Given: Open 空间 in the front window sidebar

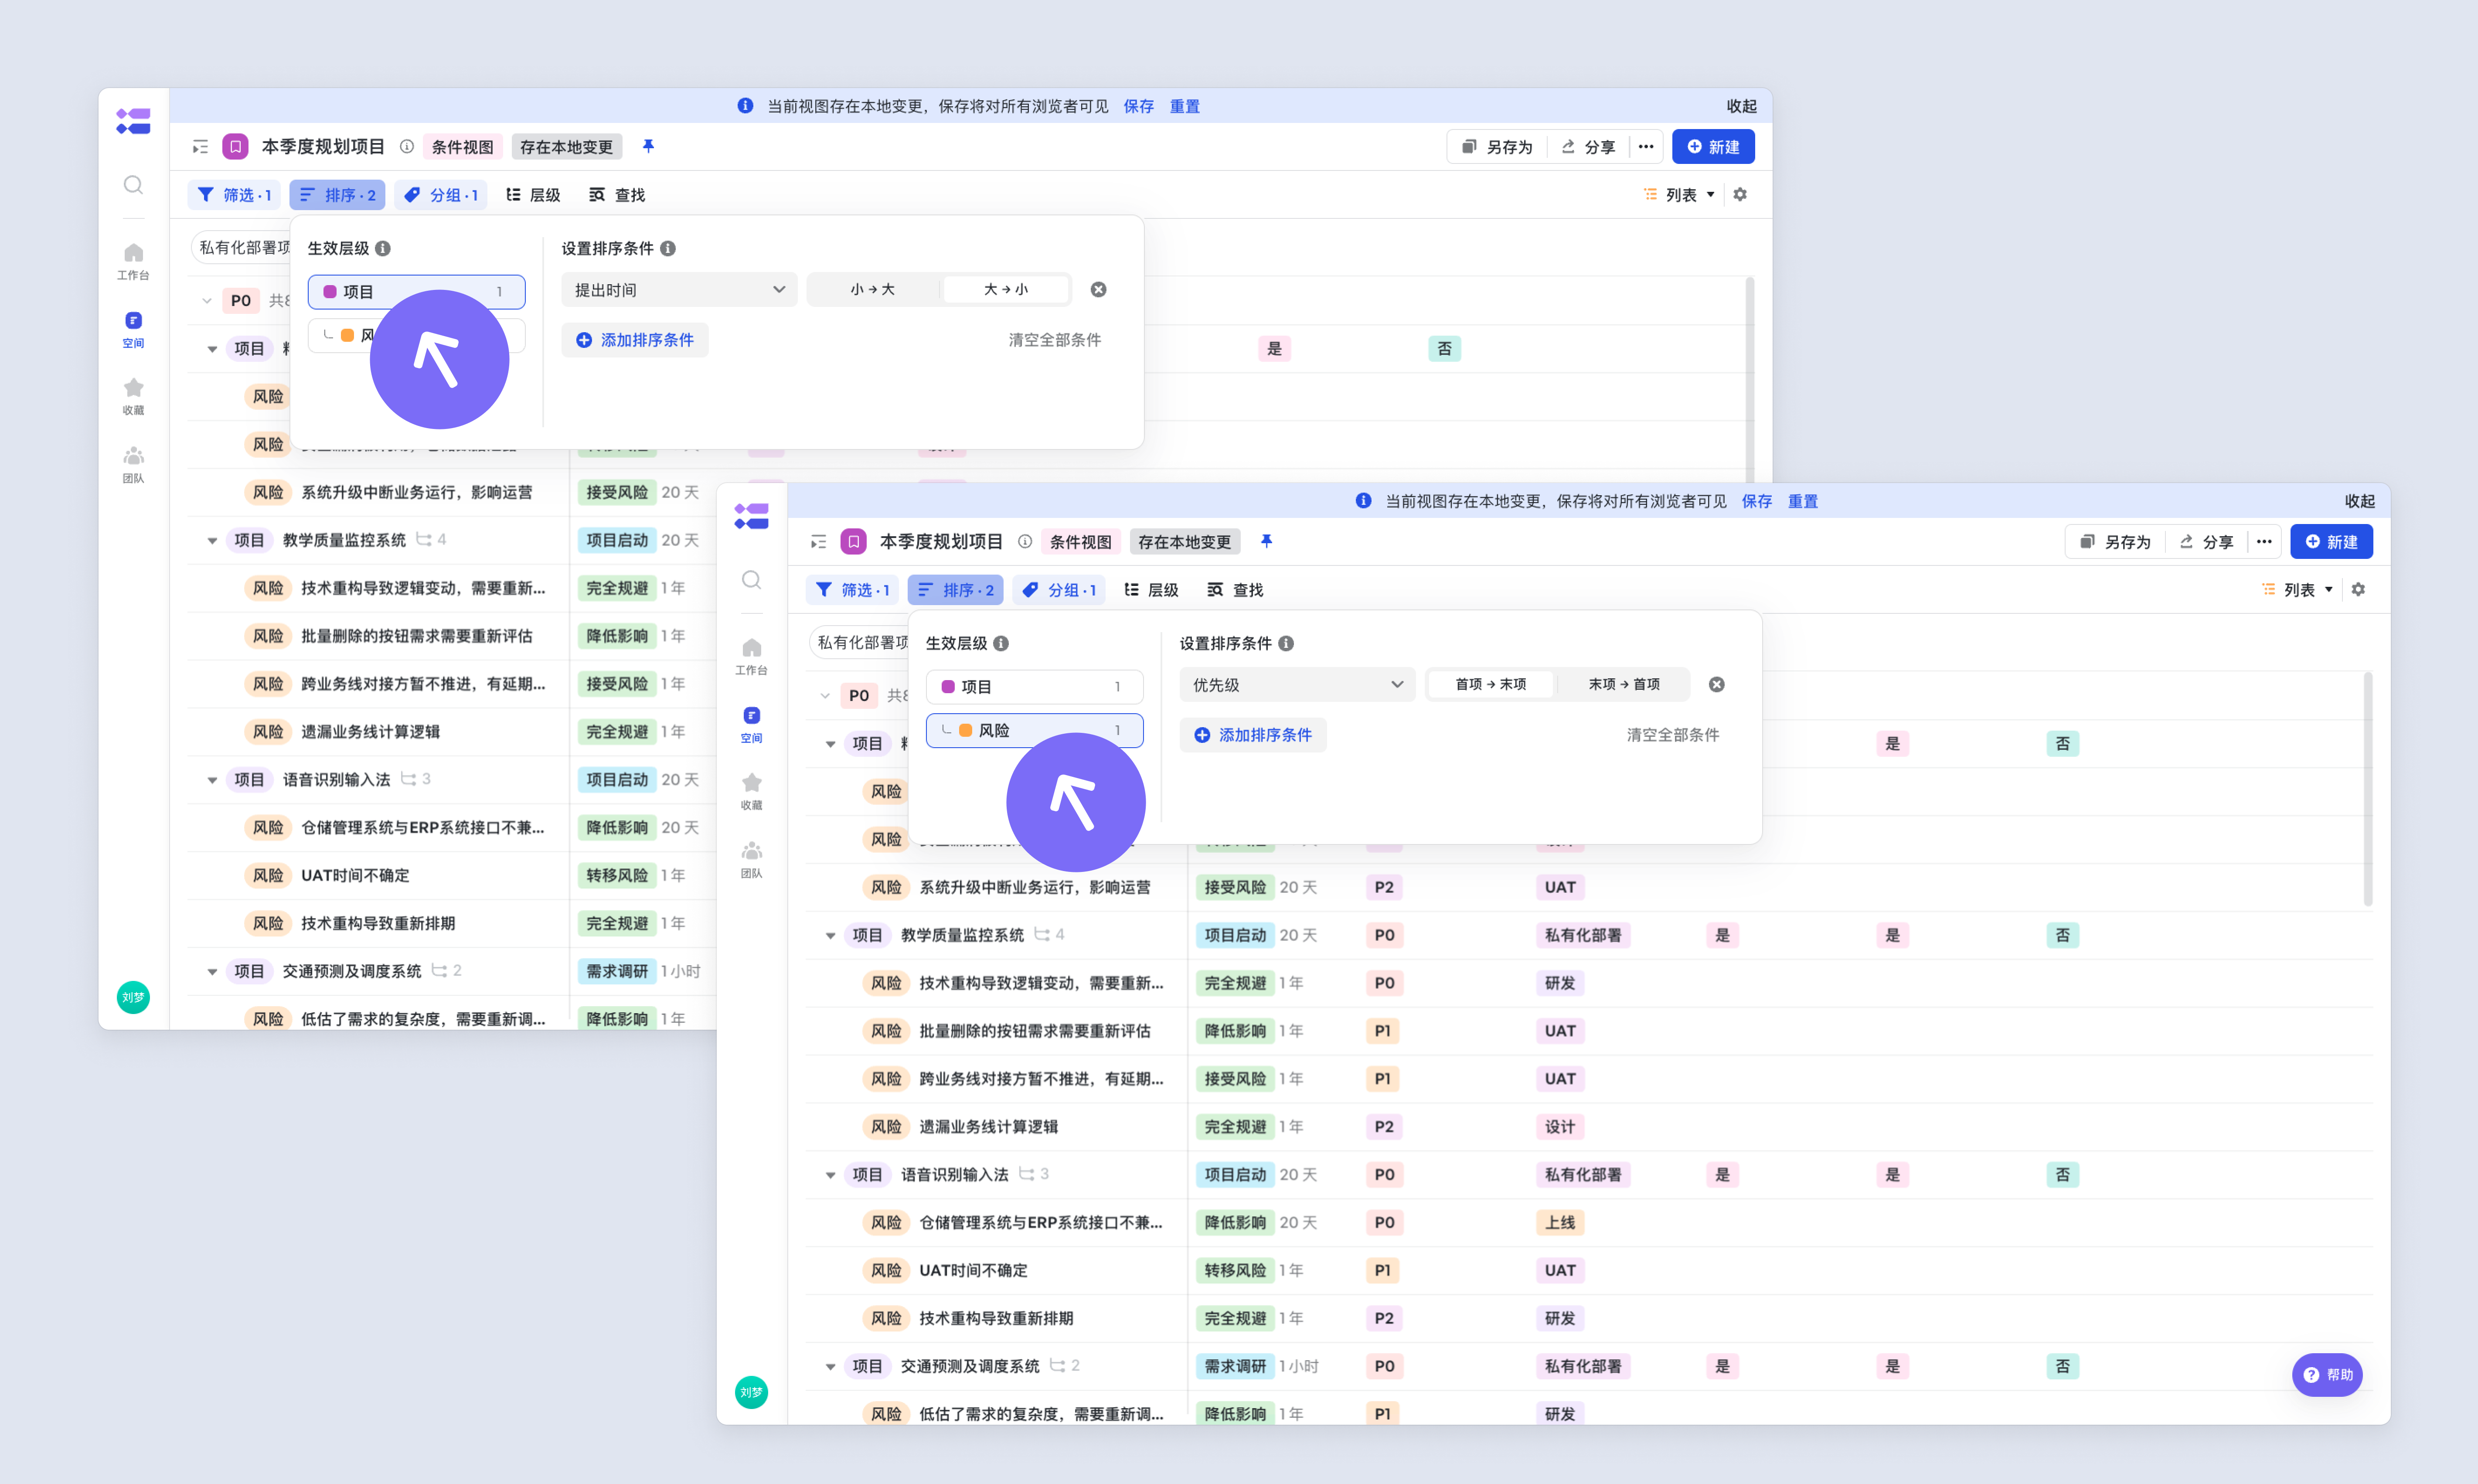Looking at the screenshot, I should point(751,724).
